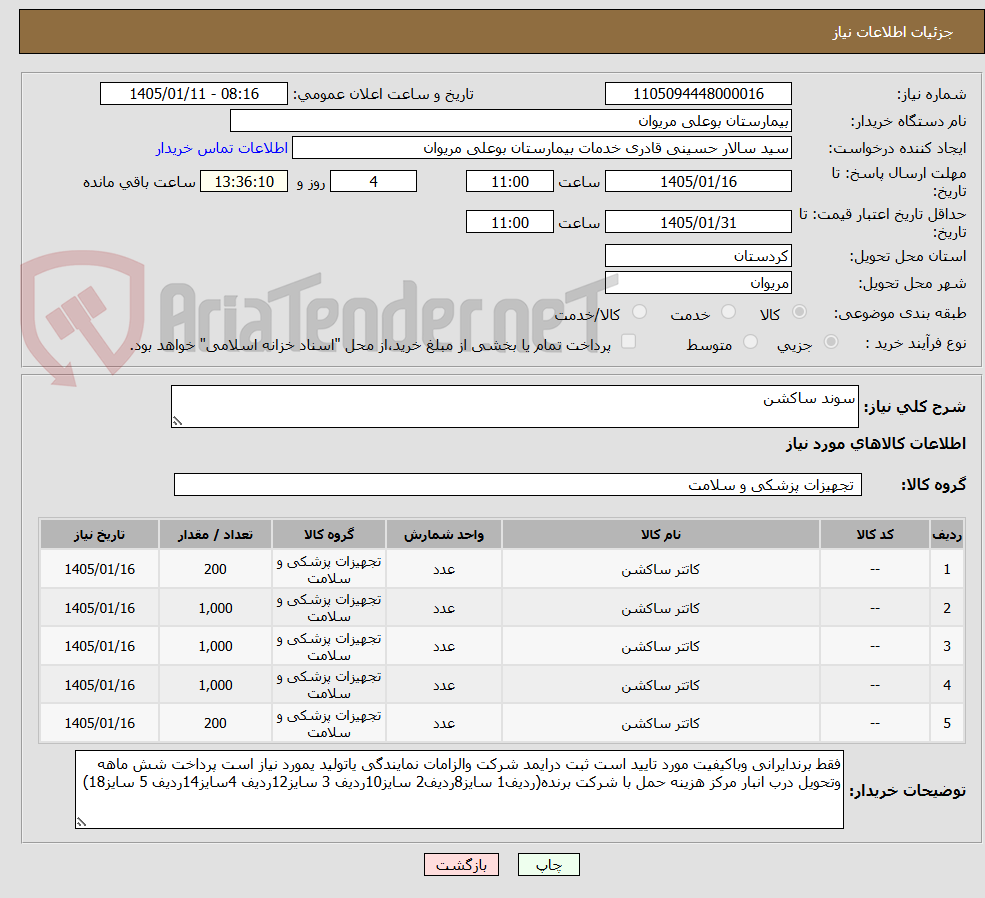
Task: Click کاتتر ساکشن in row 1
Action: click(x=660, y=570)
